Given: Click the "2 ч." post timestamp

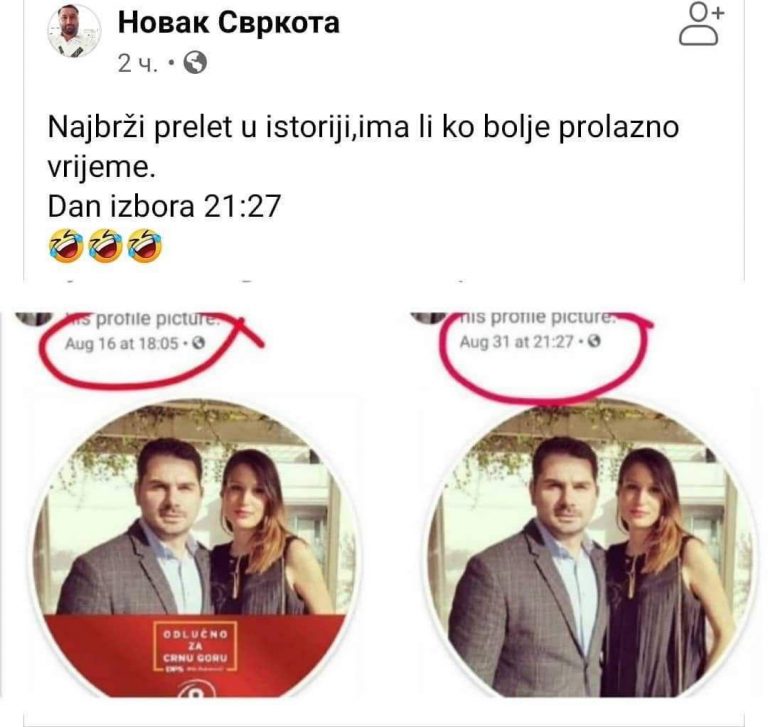Looking at the screenshot, I should tap(138, 63).
